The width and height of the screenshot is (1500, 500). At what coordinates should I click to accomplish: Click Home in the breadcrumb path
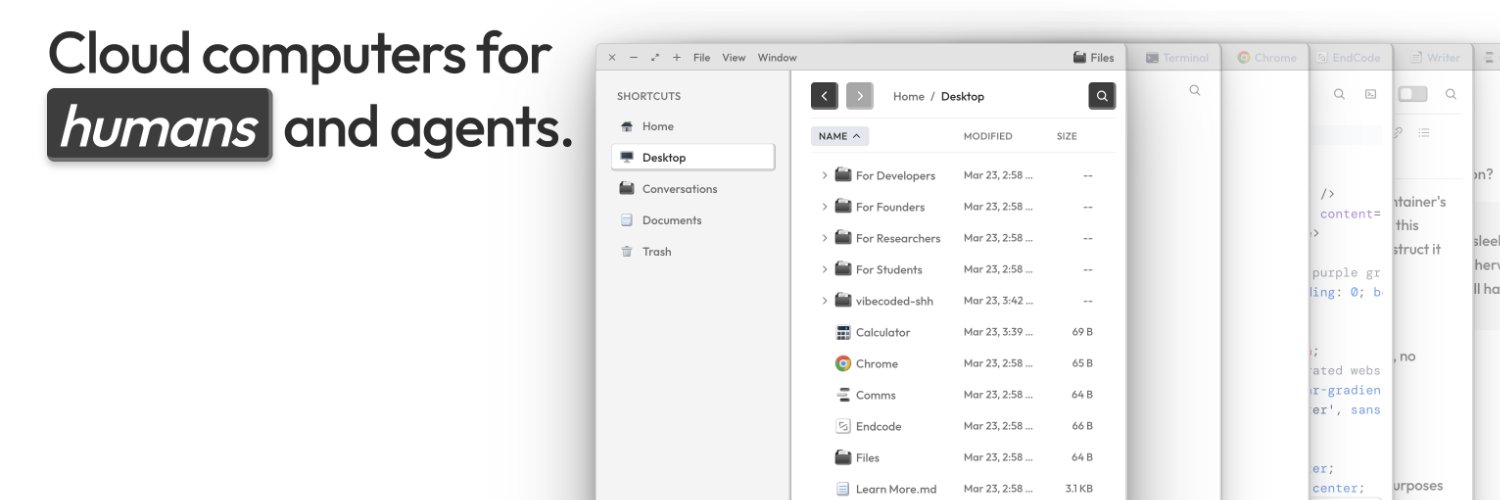908,96
